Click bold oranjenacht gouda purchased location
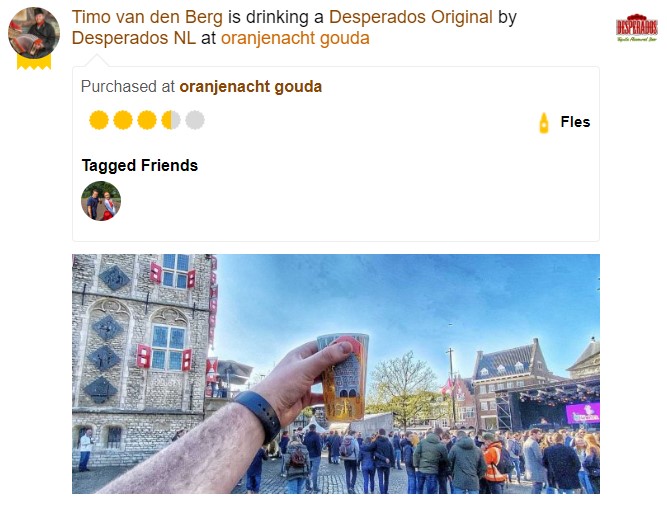This screenshot has height=505, width=667. pos(251,87)
